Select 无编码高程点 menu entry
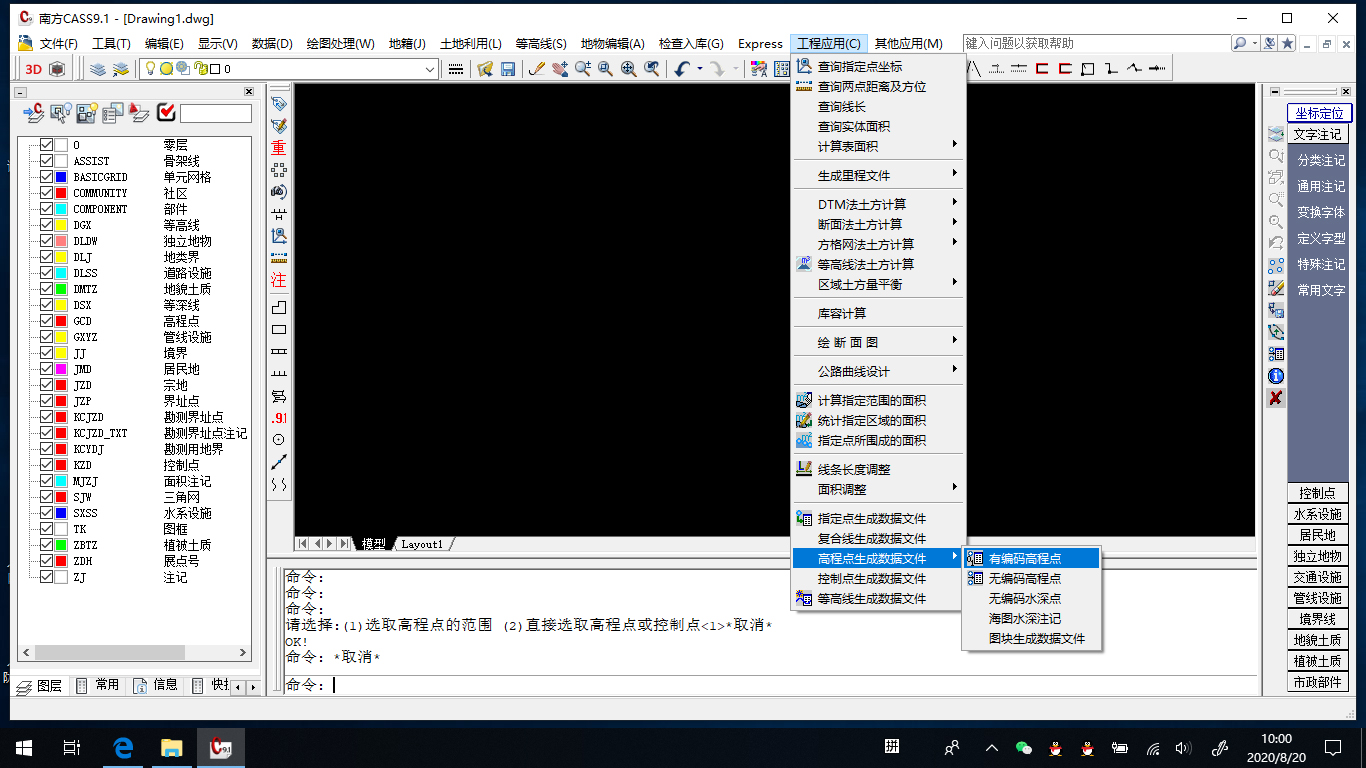The height and width of the screenshot is (768, 1366). [x=1032, y=578]
